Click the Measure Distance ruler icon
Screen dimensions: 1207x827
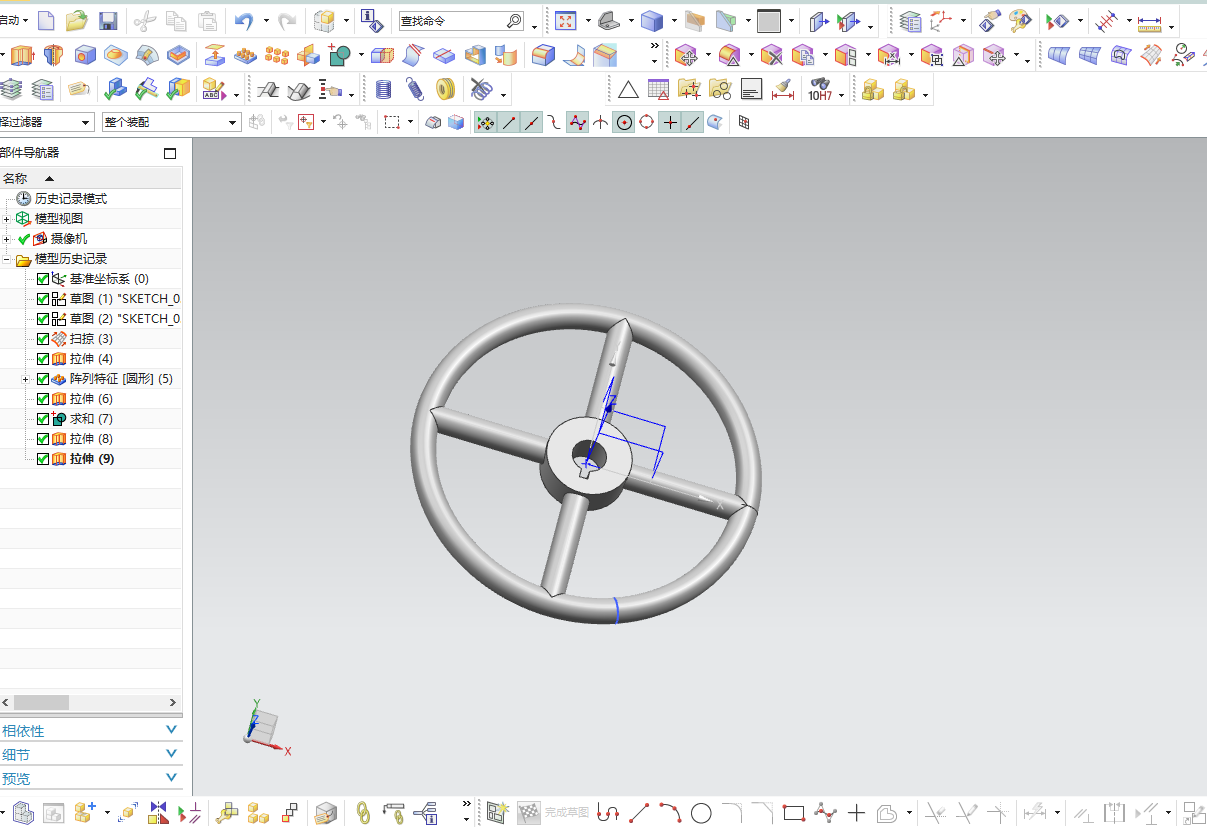(1150, 20)
